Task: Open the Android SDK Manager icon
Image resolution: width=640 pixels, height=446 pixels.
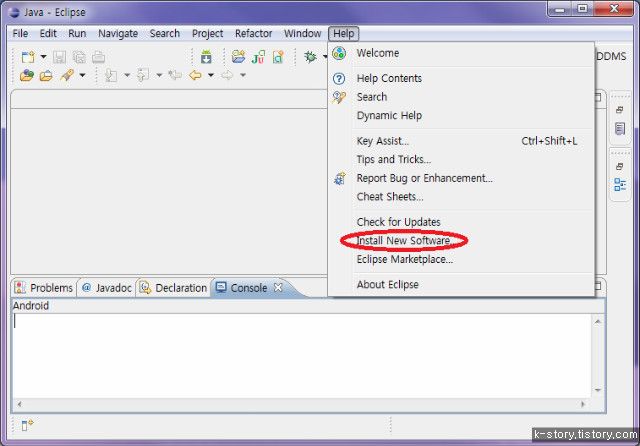Action: point(206,57)
